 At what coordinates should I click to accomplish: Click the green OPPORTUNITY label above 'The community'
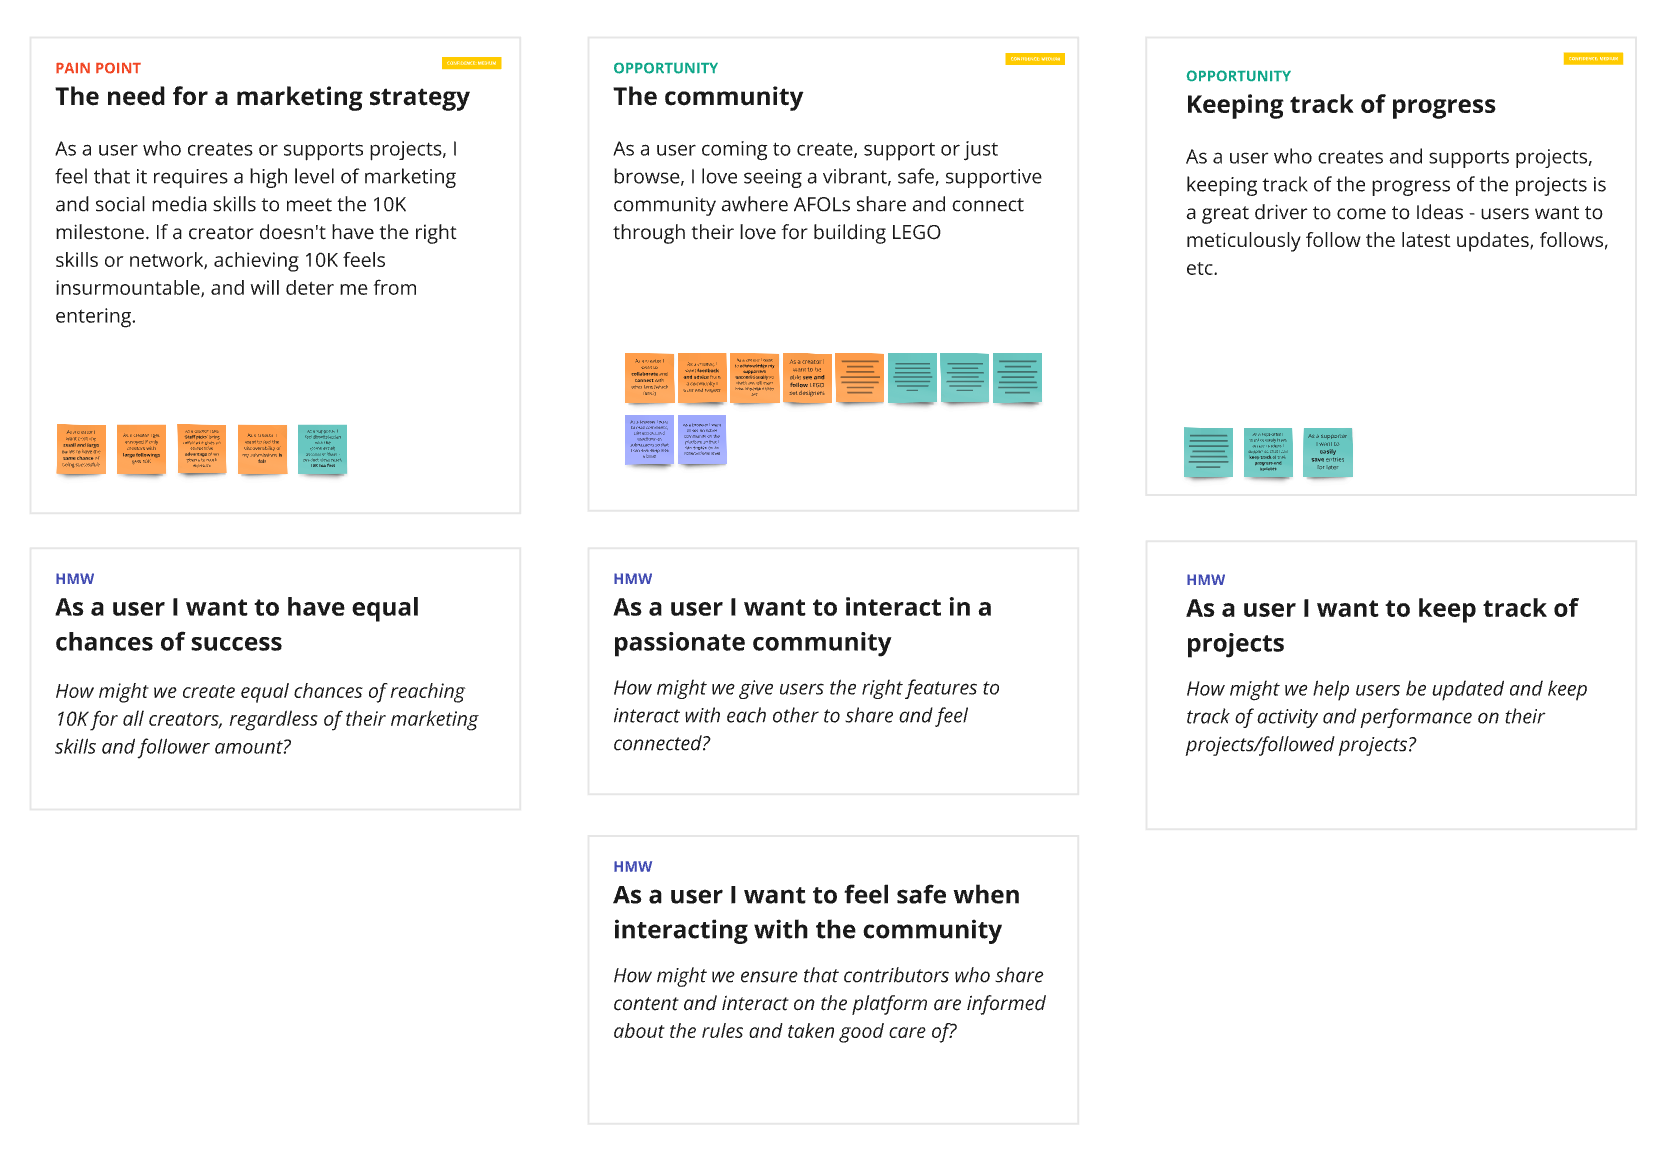click(x=665, y=68)
